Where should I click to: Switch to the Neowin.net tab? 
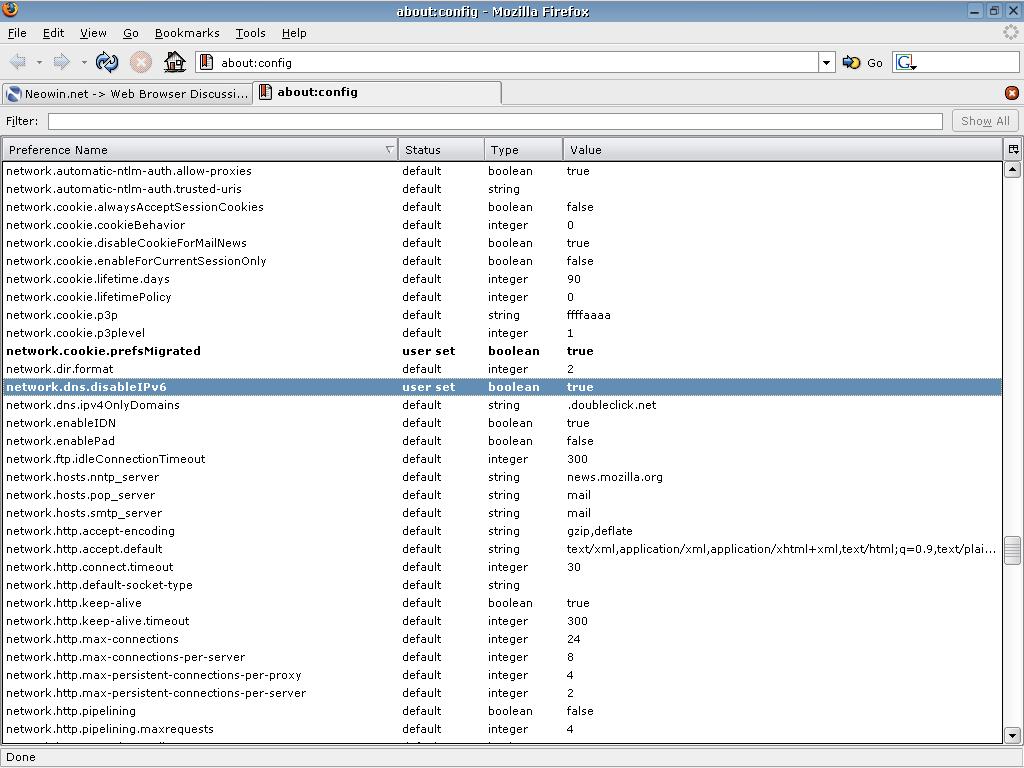click(x=127, y=93)
